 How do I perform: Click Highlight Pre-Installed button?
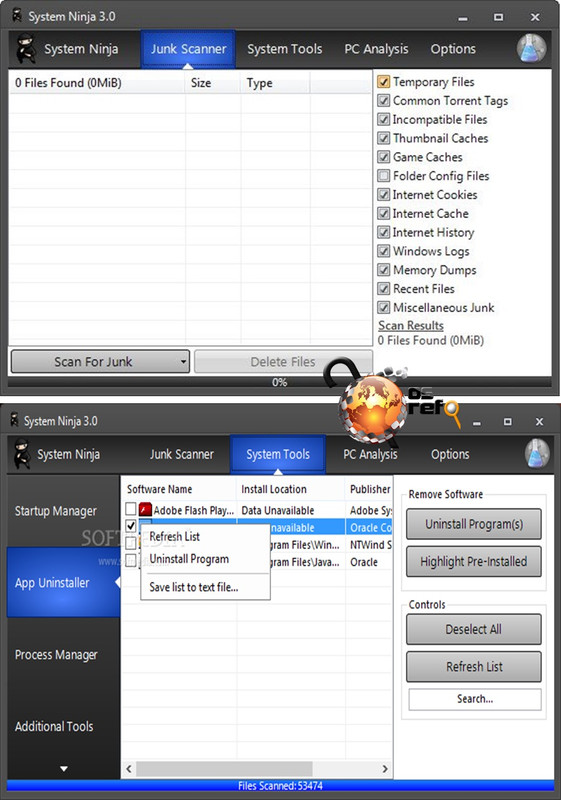click(474, 562)
